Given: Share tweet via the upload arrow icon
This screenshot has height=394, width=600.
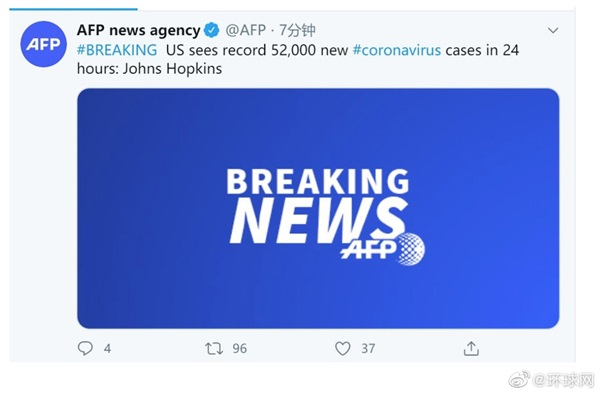Looking at the screenshot, I should 471,348.
